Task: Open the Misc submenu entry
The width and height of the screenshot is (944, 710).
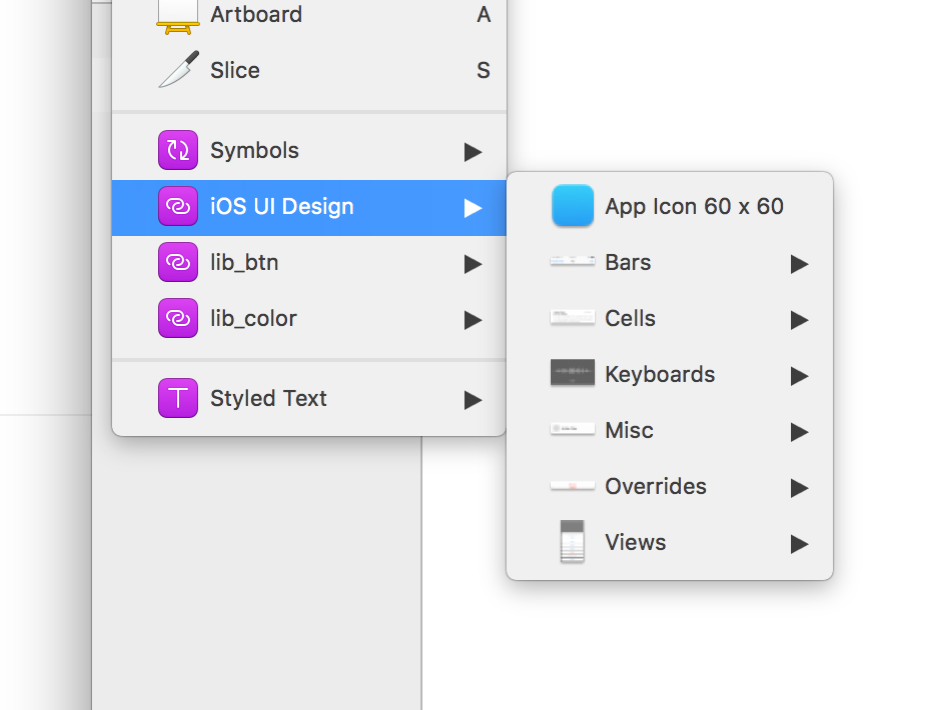Action: (629, 431)
